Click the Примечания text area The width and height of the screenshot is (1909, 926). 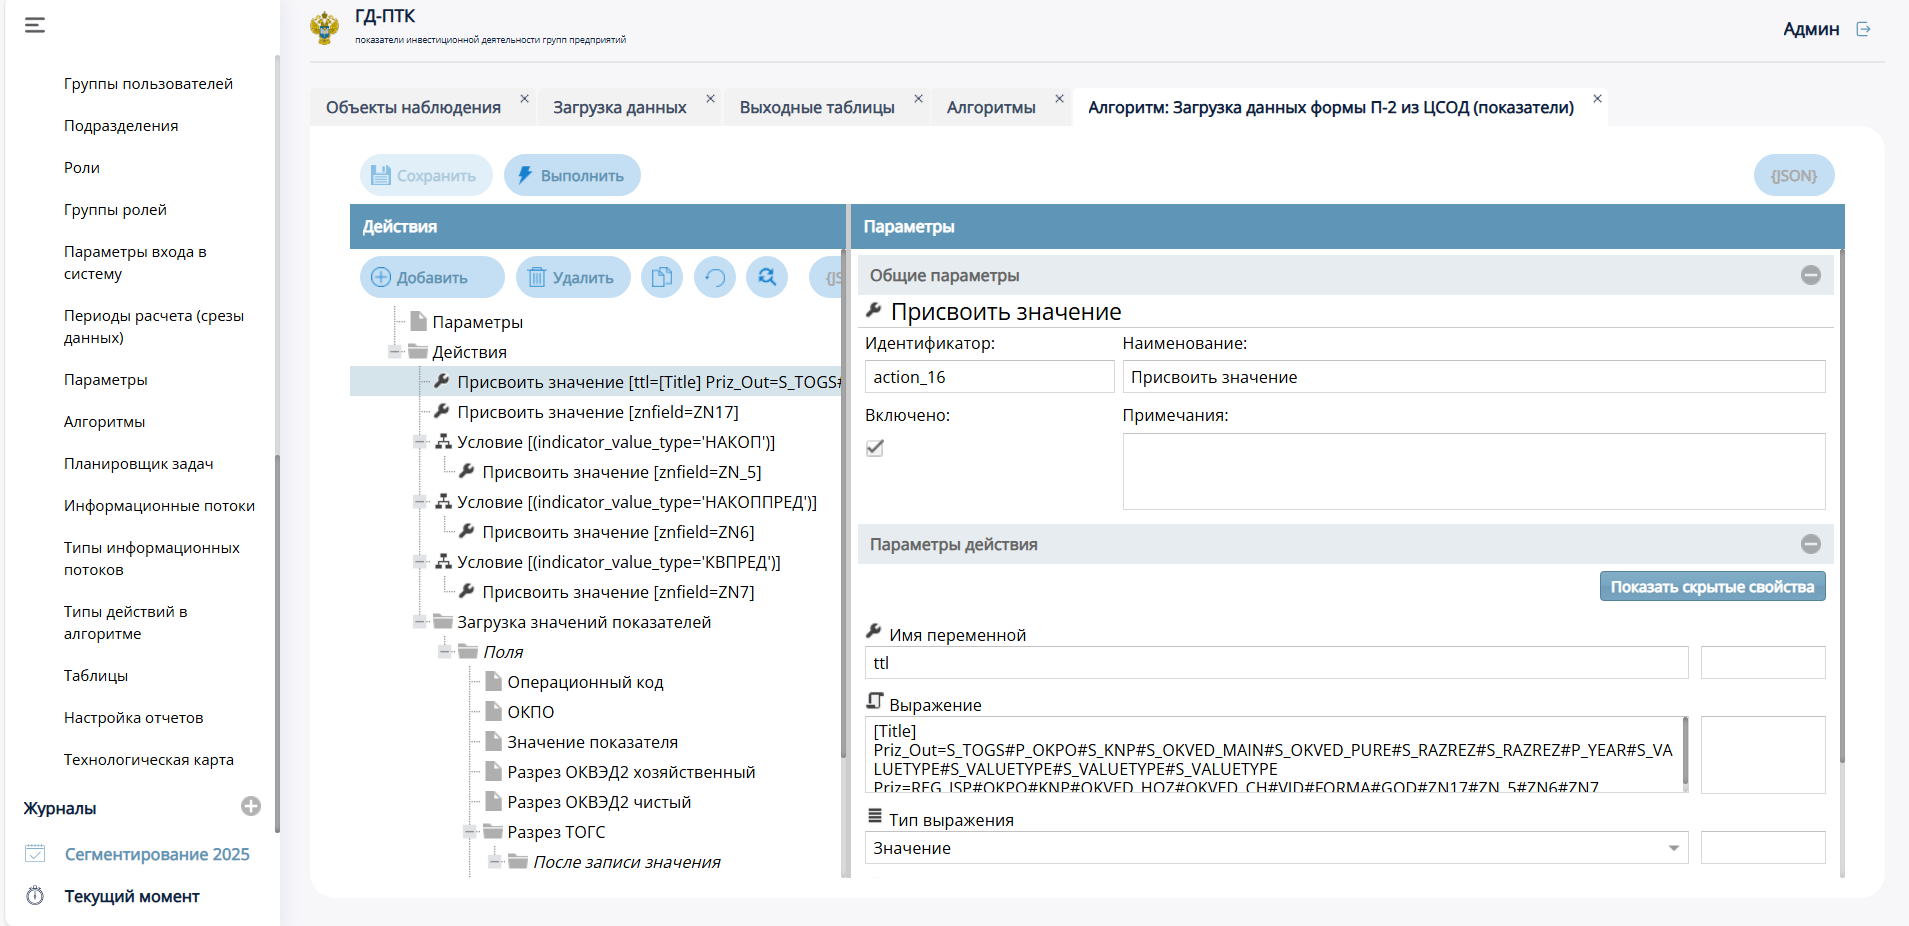click(1473, 471)
